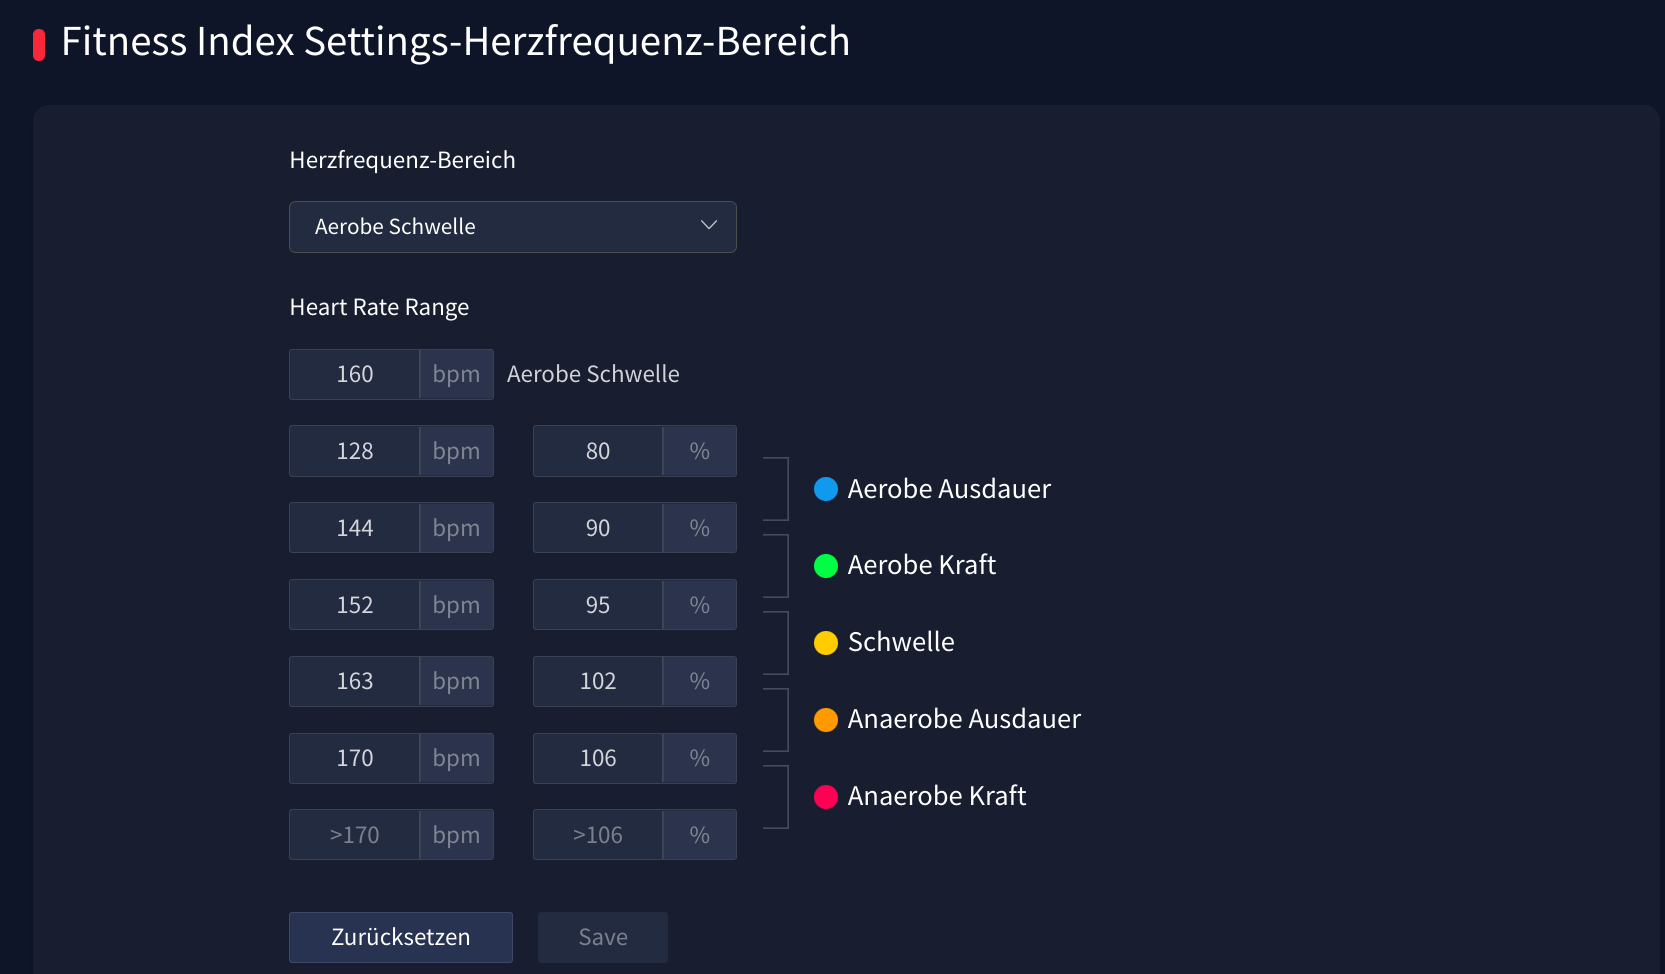
Task: Click the yellow Schwelle color dot
Action: pos(826,643)
